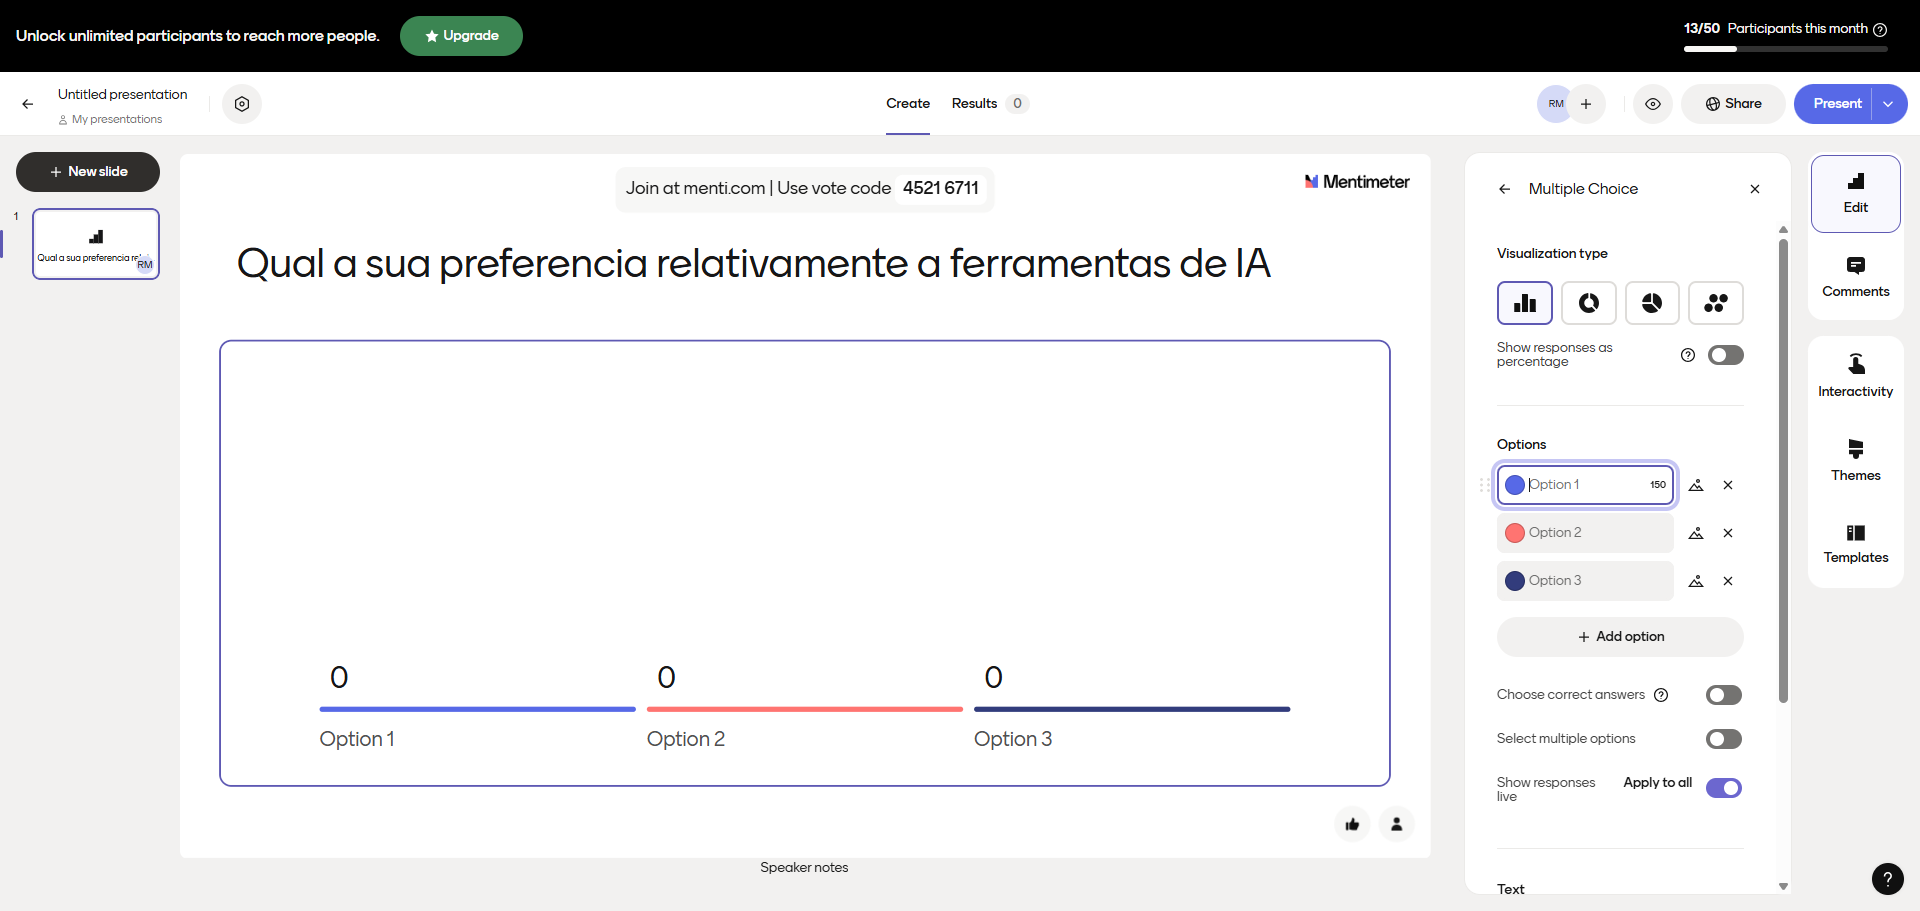
Task: Open the Themes sidebar panel
Action: click(1856, 461)
